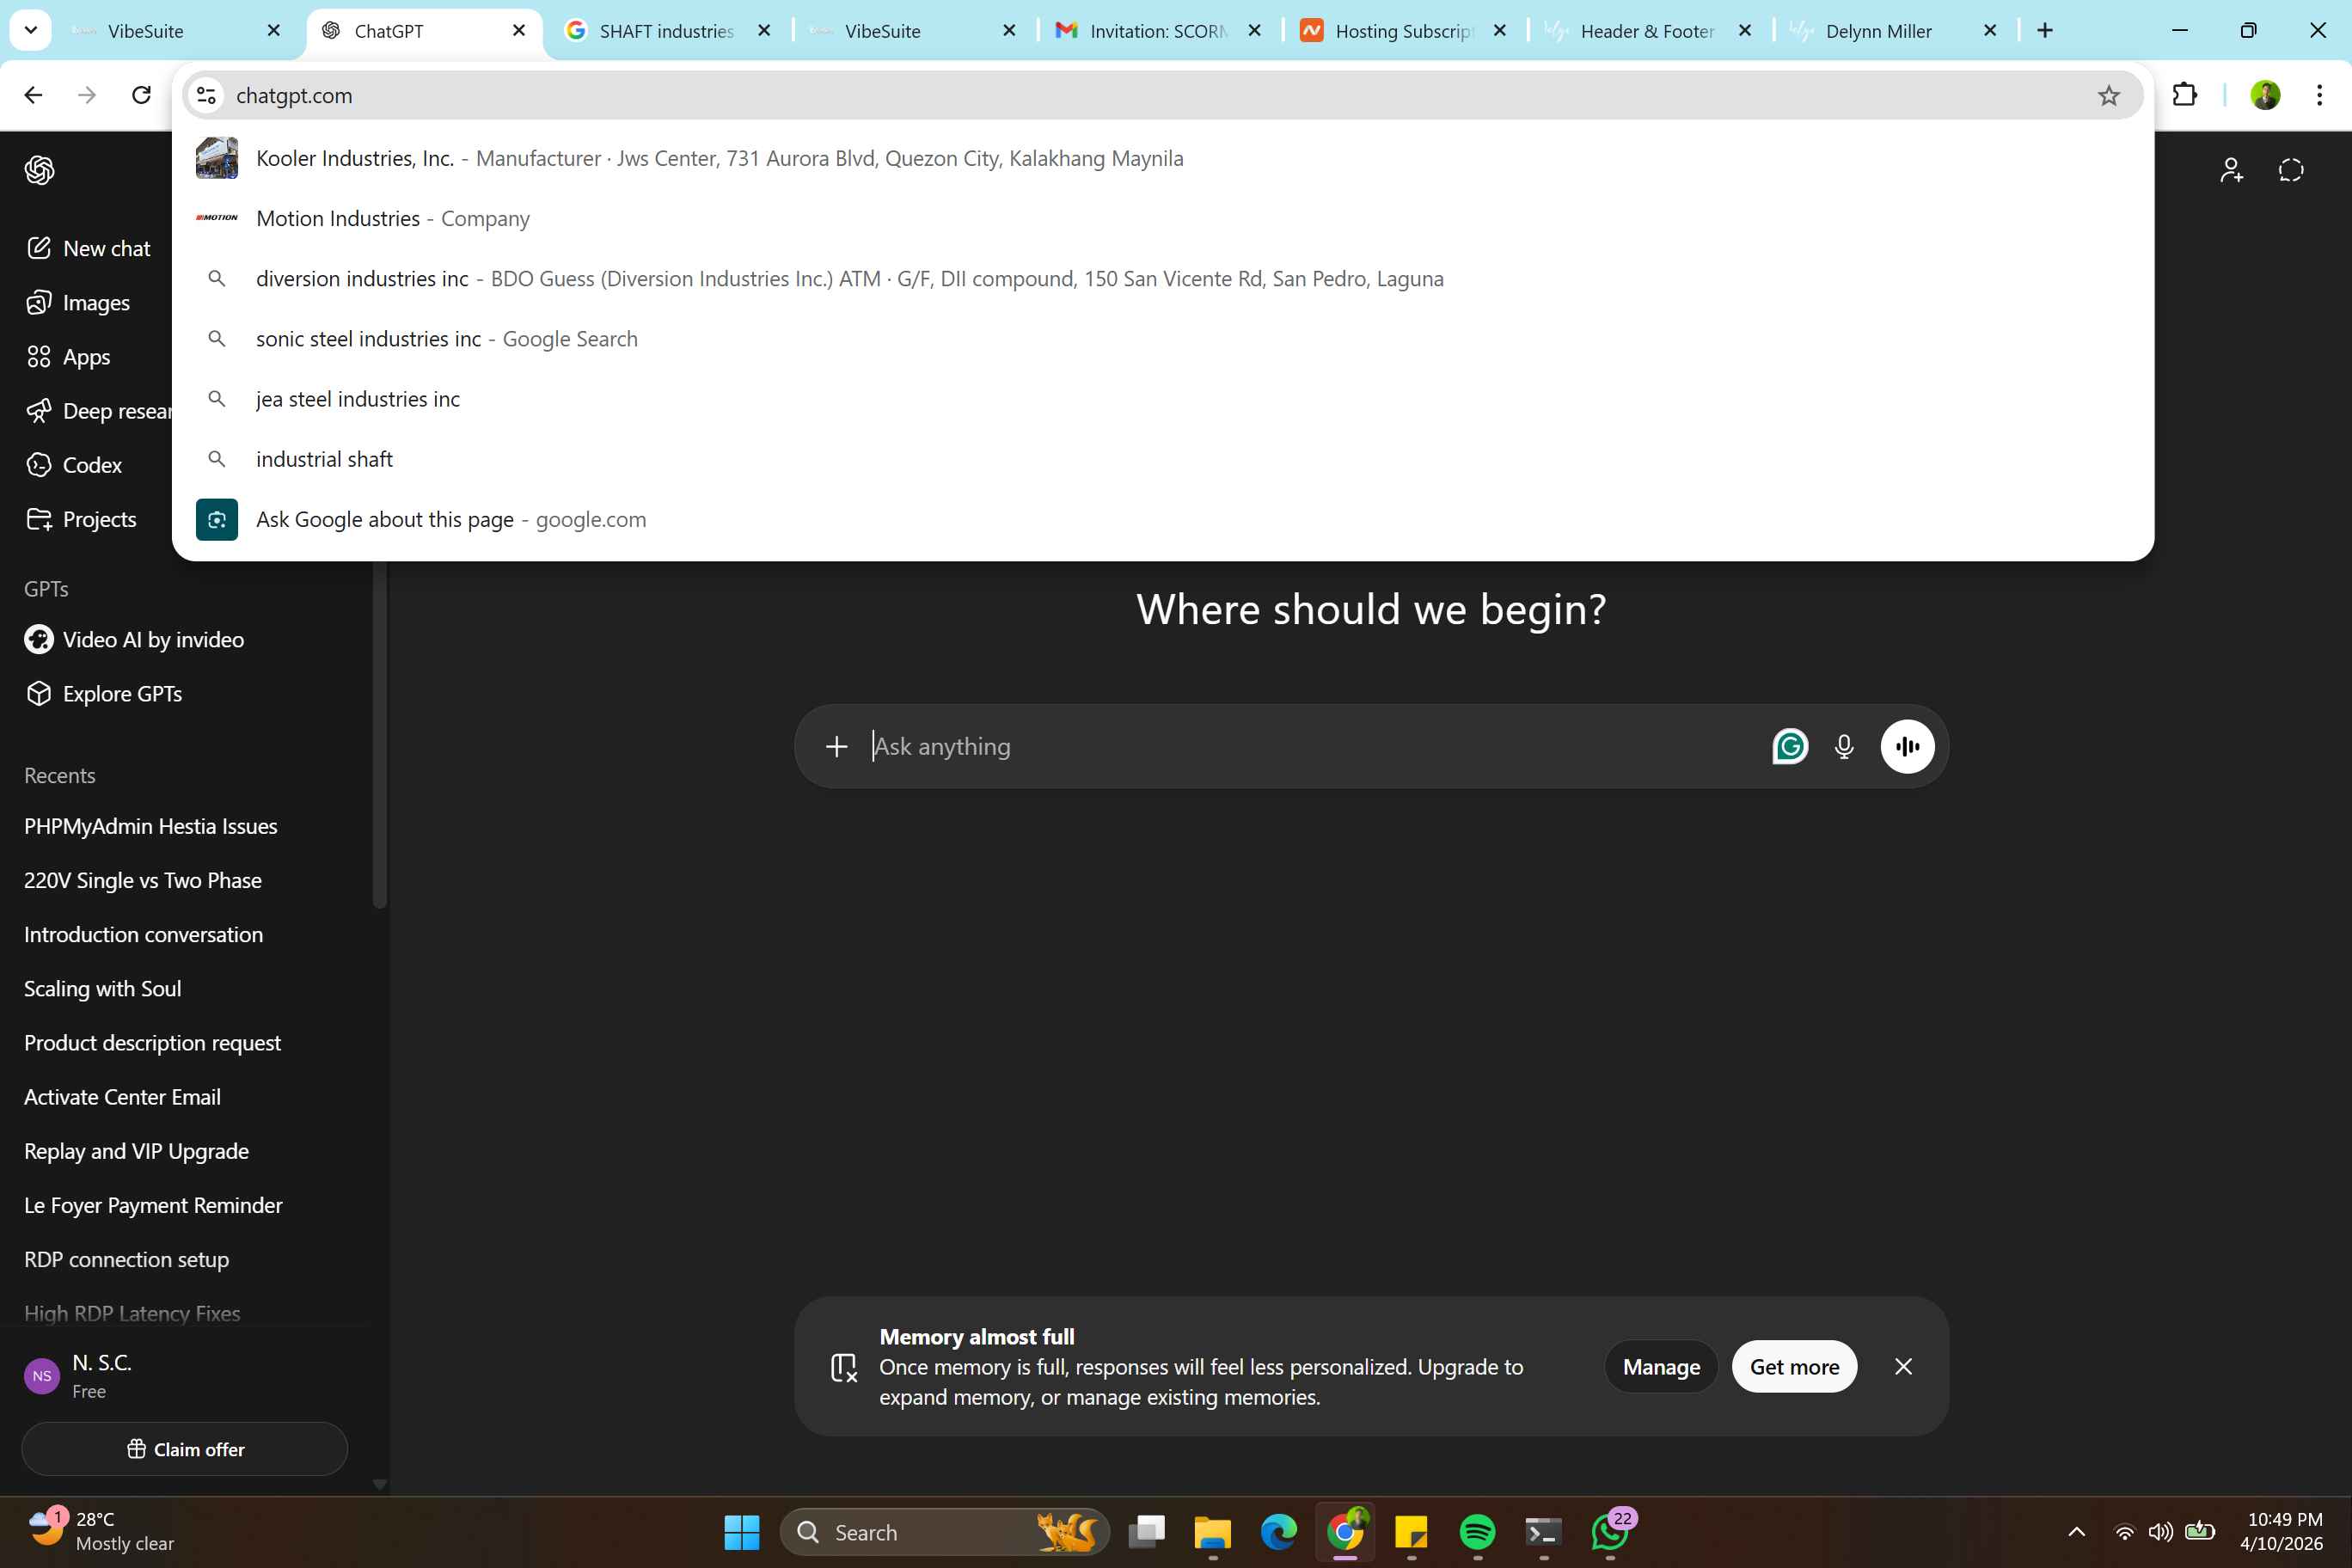Click the sidebar vertical scrollbar
This screenshot has height=1568, width=2352.
[x=379, y=735]
